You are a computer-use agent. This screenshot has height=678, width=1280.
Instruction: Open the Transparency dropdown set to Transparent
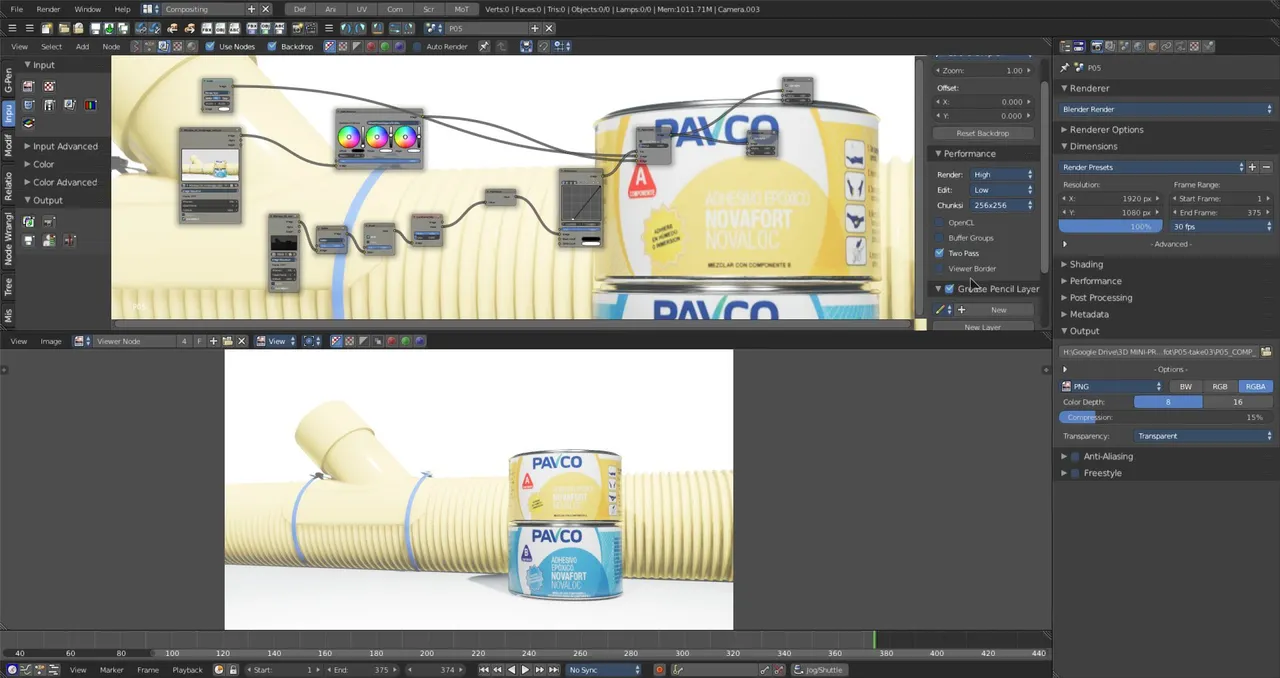pyautogui.click(x=1205, y=436)
